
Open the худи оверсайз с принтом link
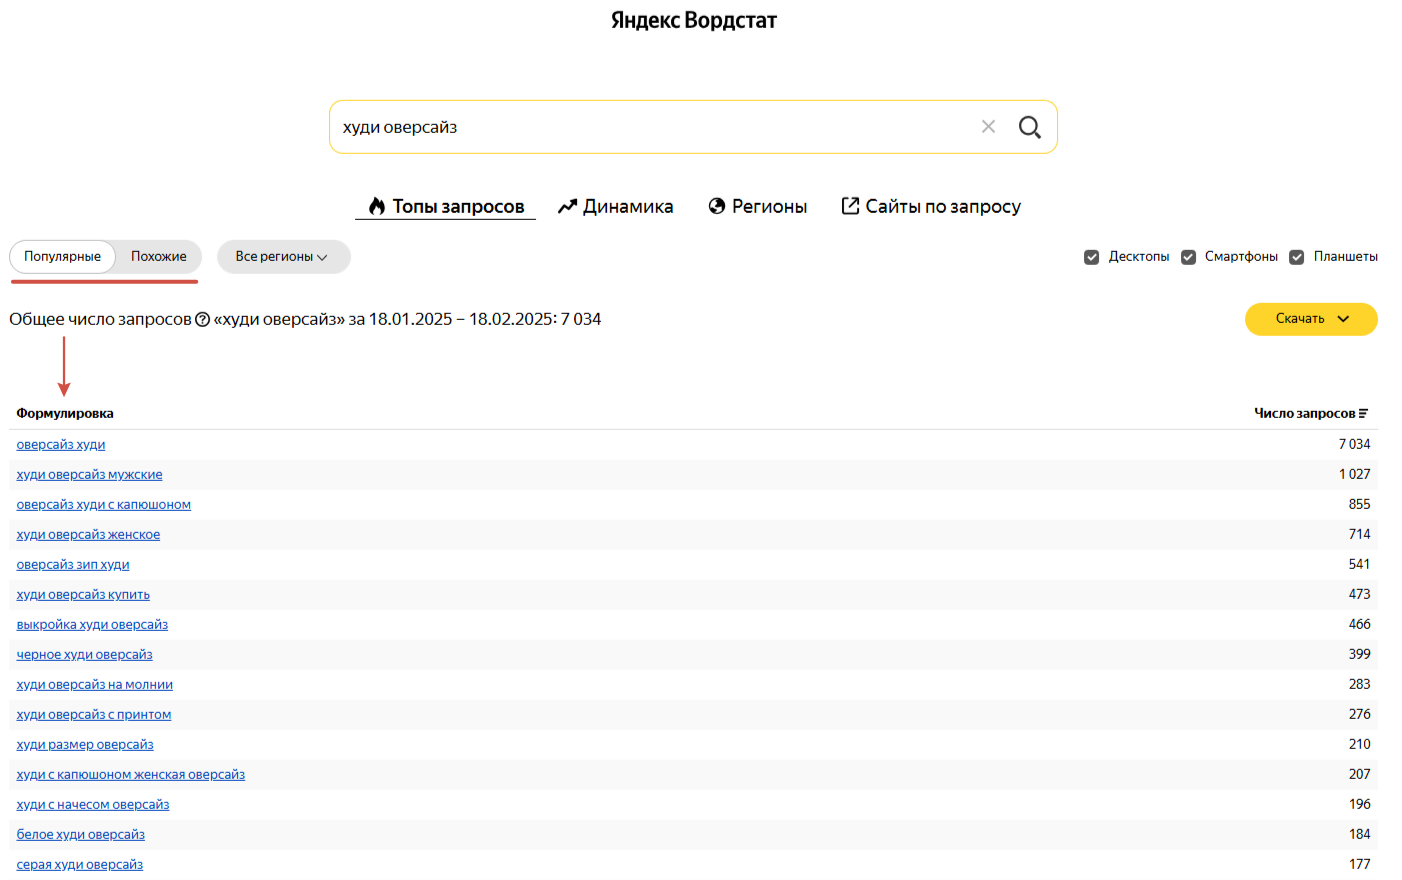click(x=94, y=714)
